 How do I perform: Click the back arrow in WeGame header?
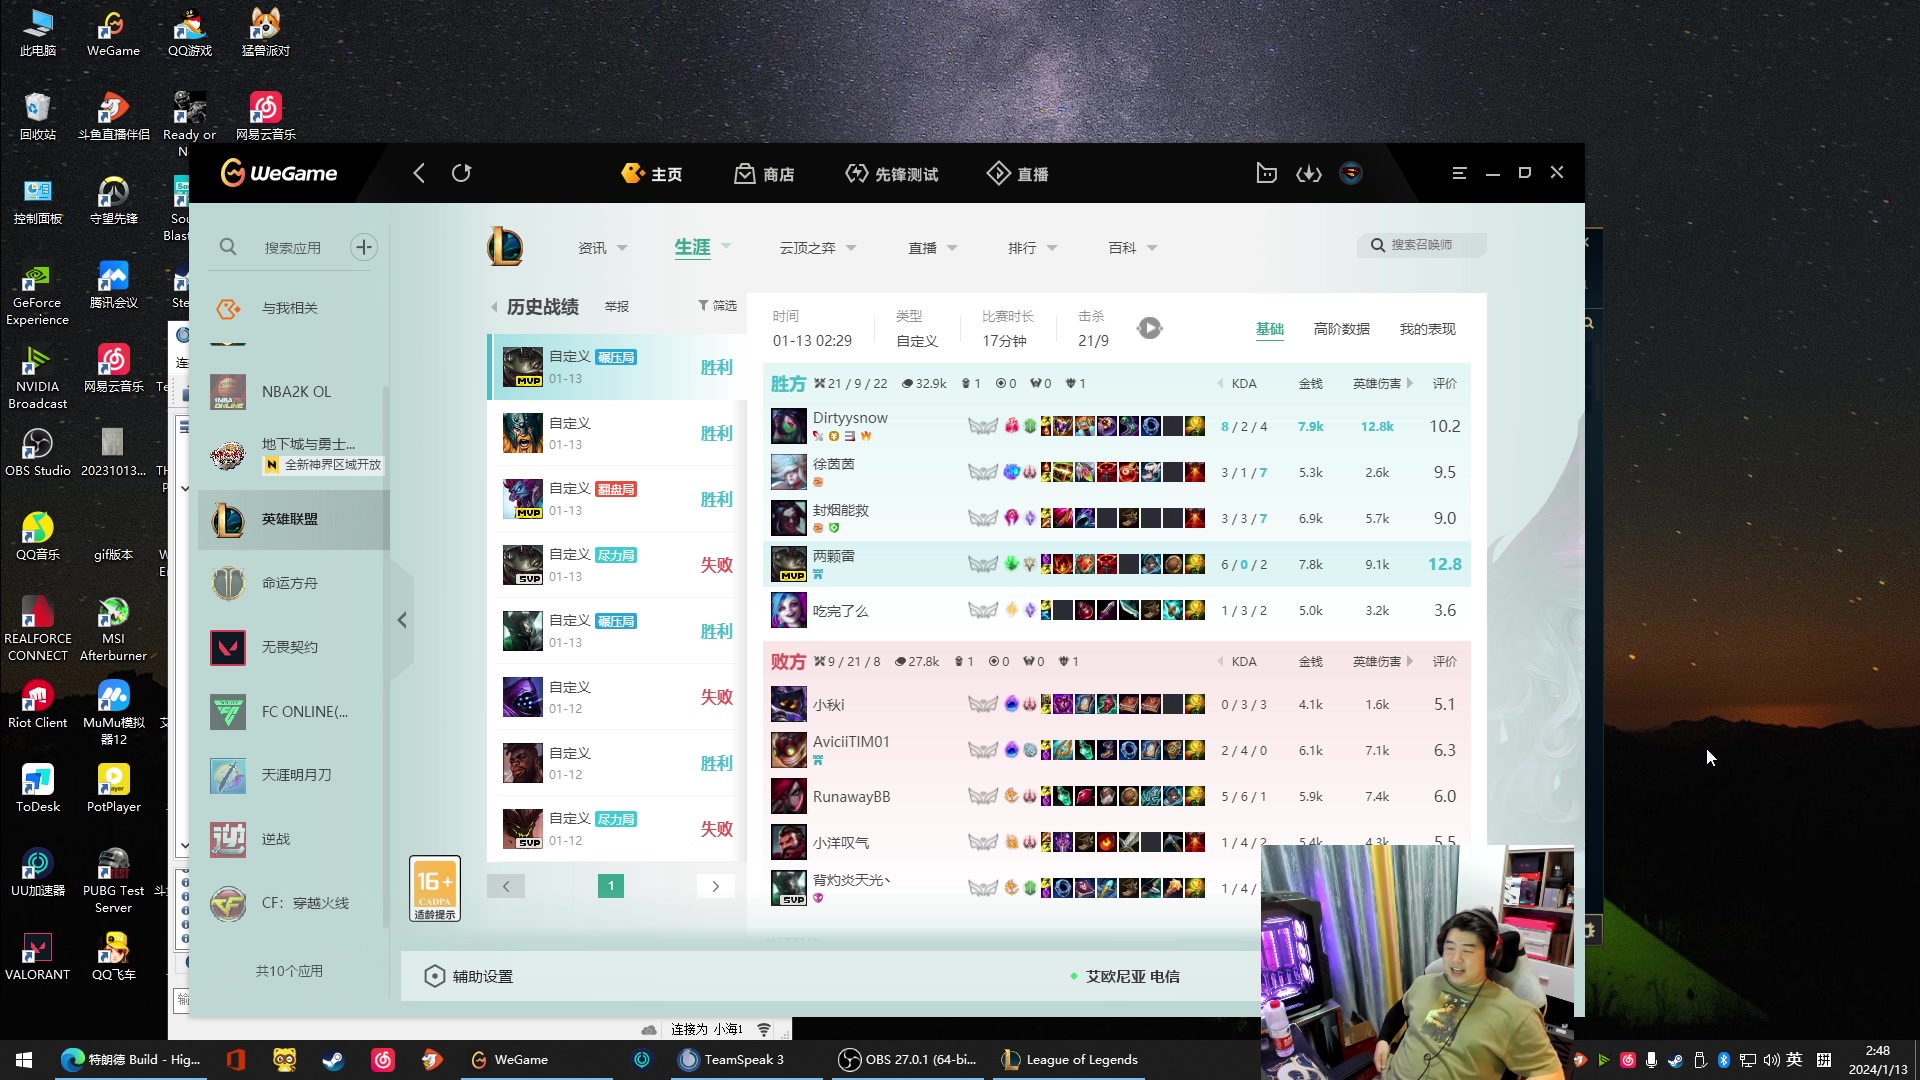(419, 173)
